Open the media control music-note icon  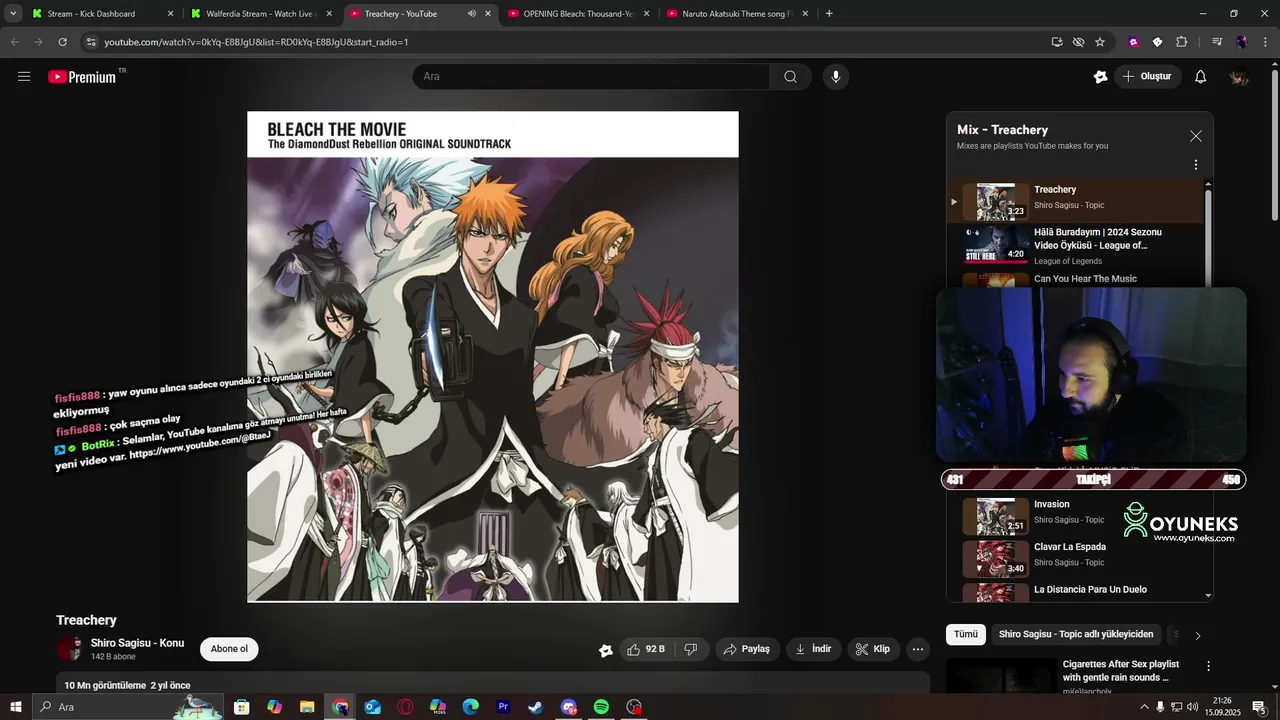pos(1217,42)
